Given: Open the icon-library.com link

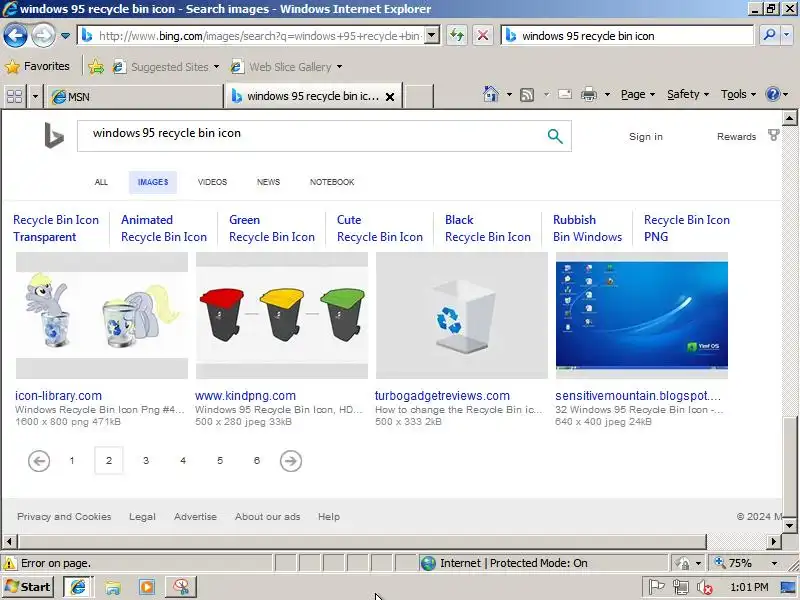Looking at the screenshot, I should pos(58,395).
